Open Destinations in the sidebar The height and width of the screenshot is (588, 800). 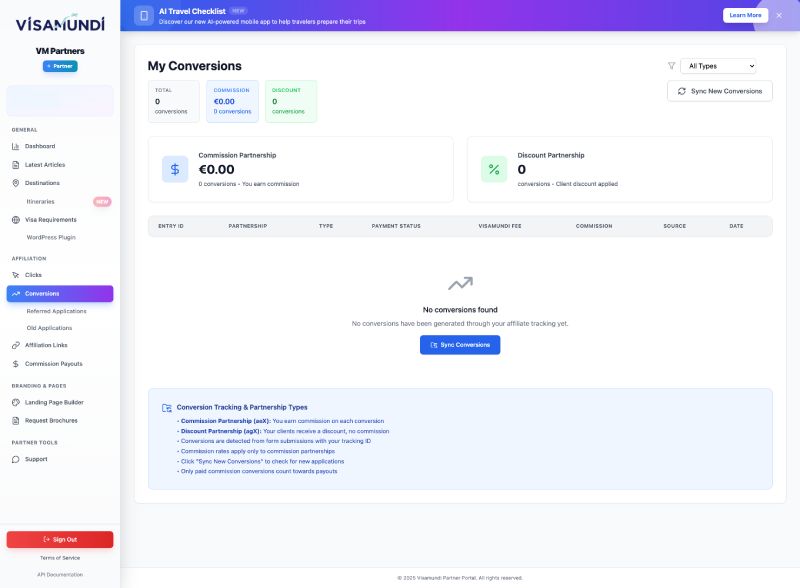(42, 183)
